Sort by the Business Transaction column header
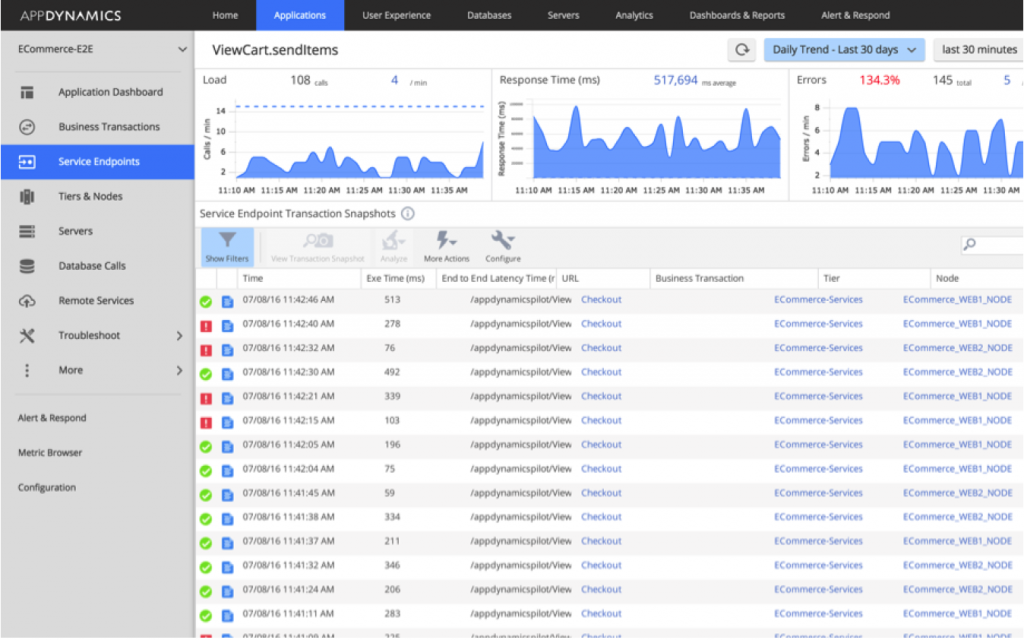Viewport: 1024px width, 640px height. [734, 278]
